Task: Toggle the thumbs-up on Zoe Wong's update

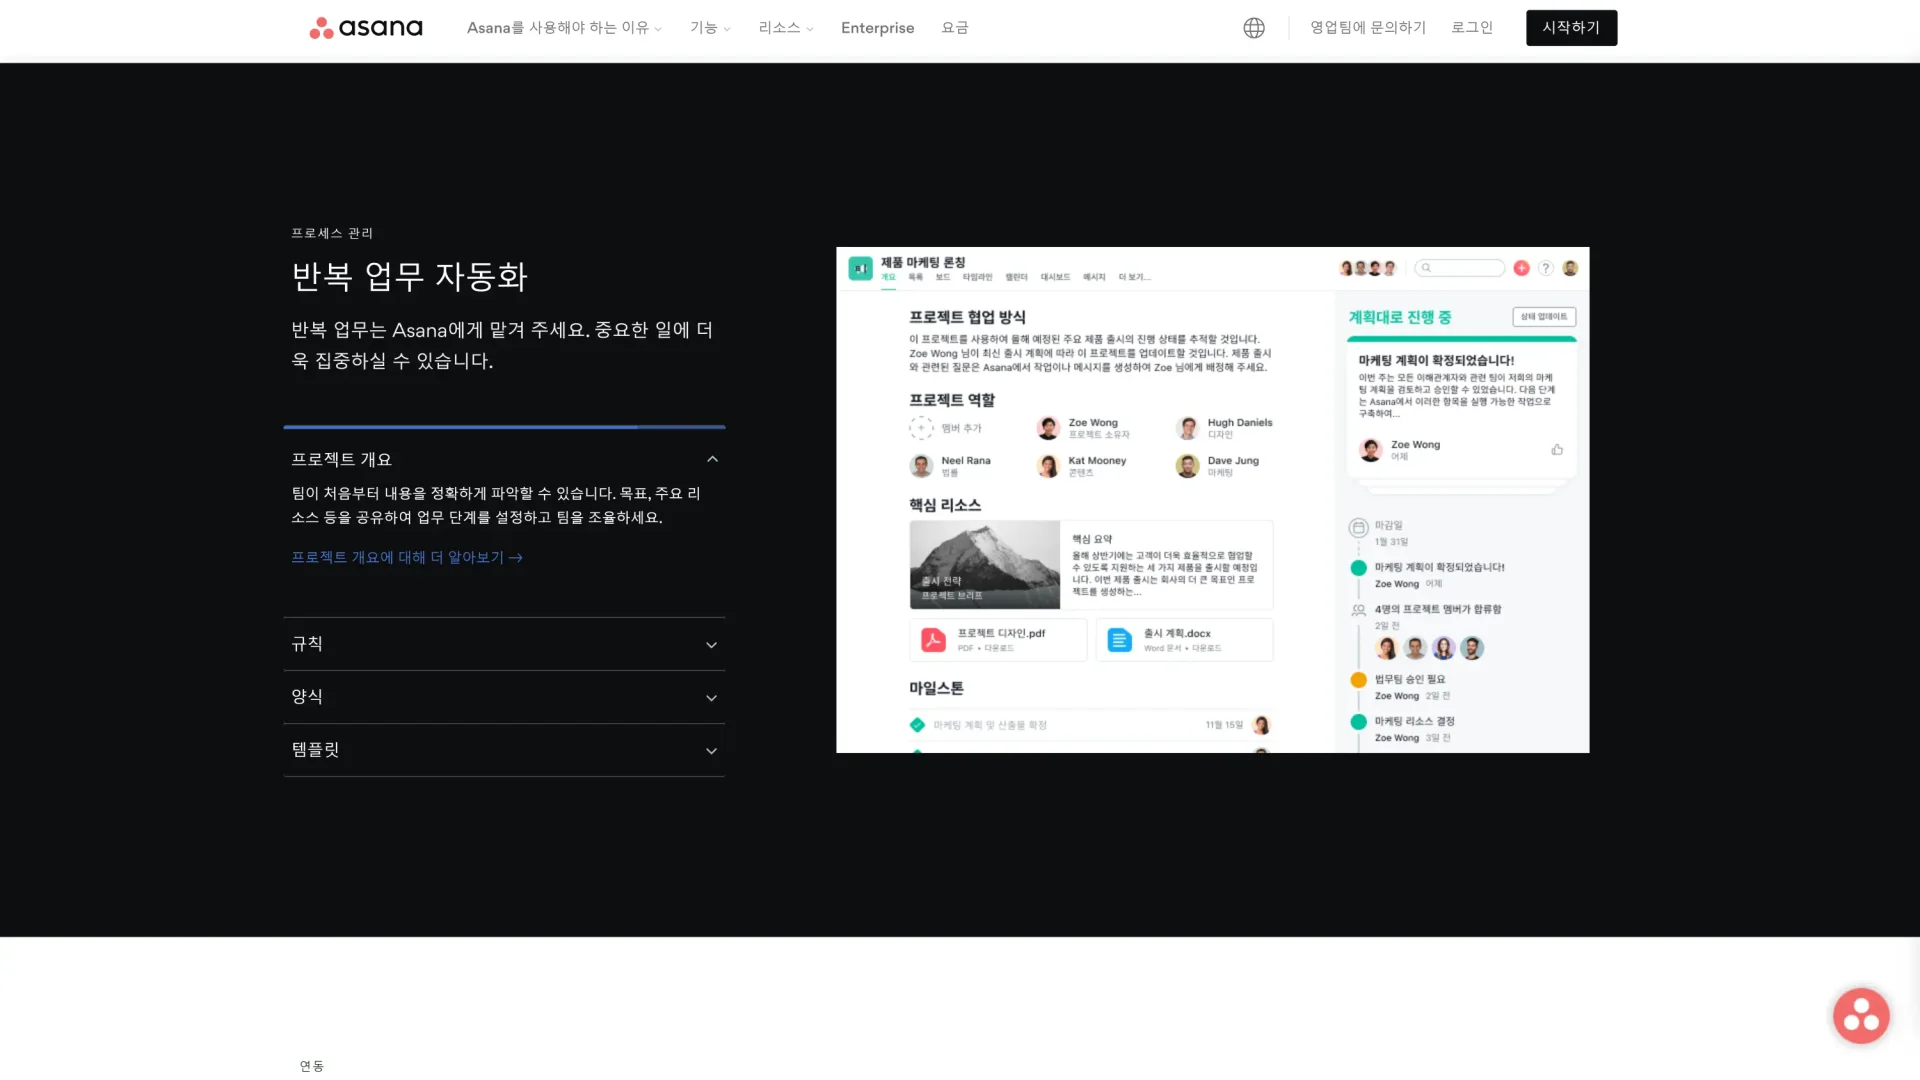Action: (1556, 450)
